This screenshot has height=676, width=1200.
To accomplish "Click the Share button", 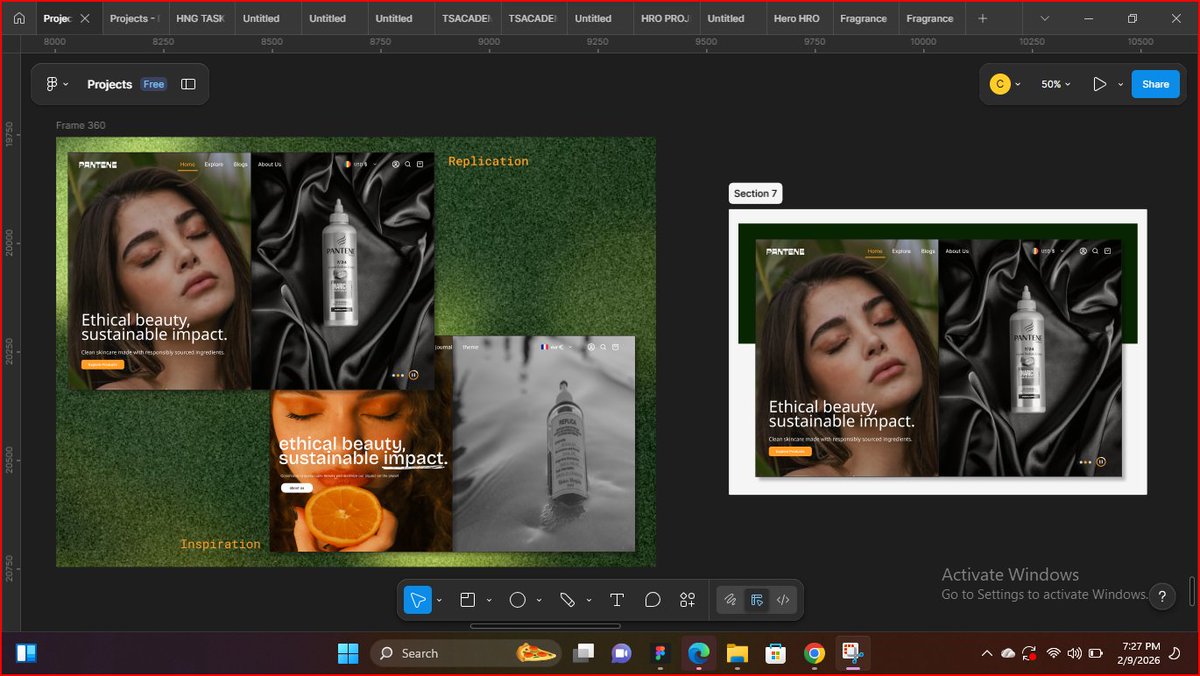I will point(1155,84).
